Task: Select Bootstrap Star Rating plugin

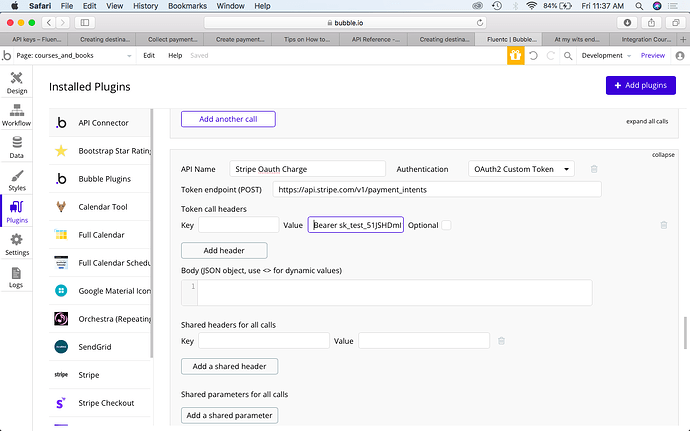Action: coord(99,151)
